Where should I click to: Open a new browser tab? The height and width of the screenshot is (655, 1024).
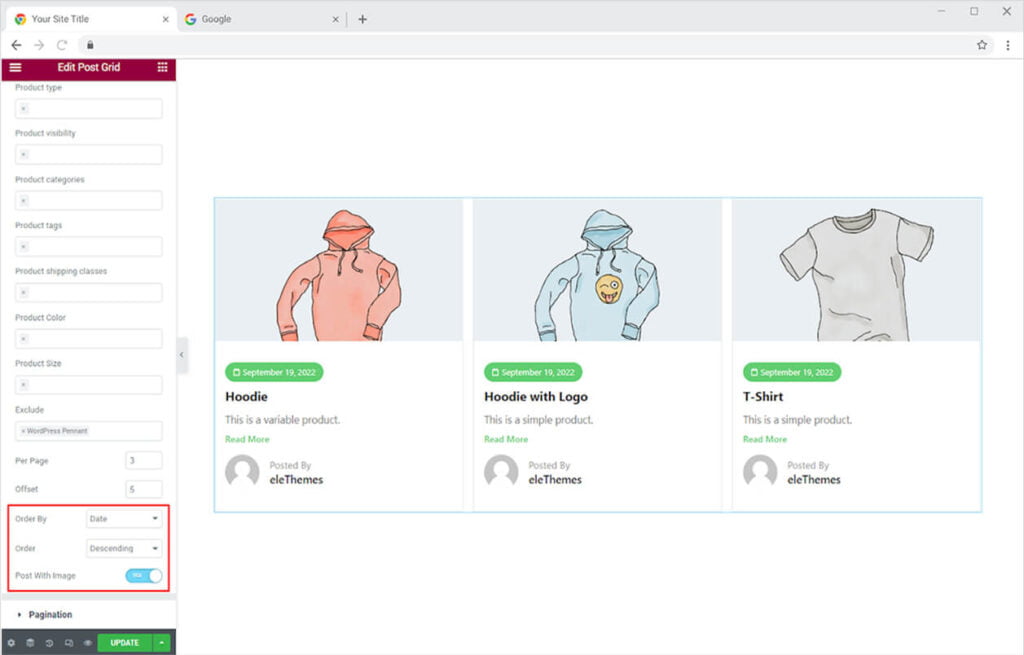362,19
